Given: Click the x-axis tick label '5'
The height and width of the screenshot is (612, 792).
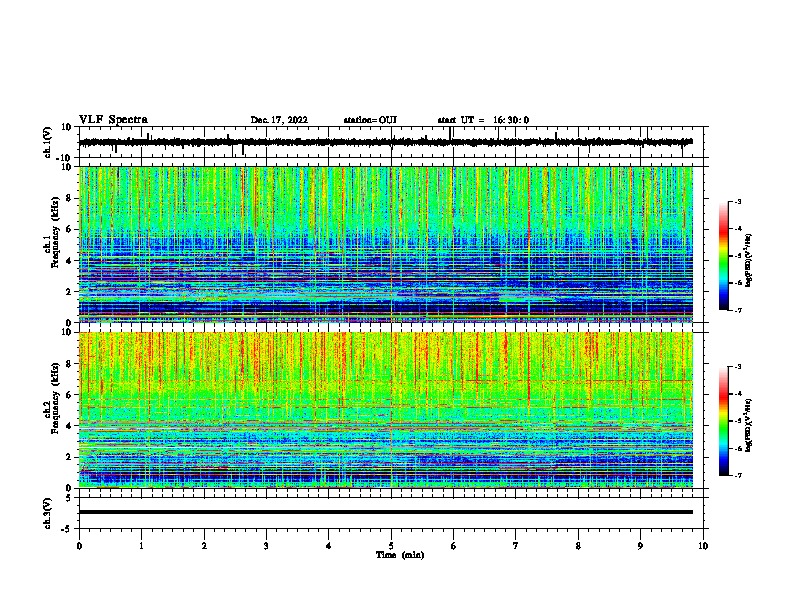Looking at the screenshot, I should [x=391, y=546].
